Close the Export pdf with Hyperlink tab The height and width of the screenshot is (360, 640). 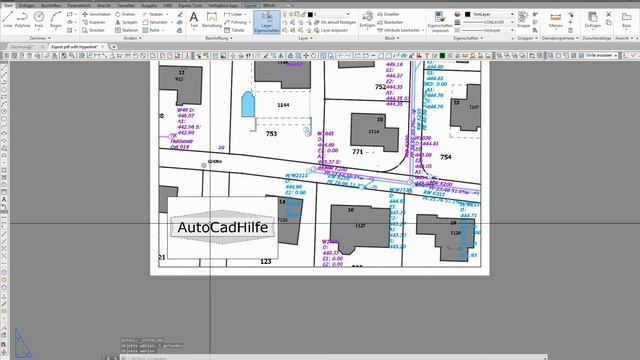[103, 47]
